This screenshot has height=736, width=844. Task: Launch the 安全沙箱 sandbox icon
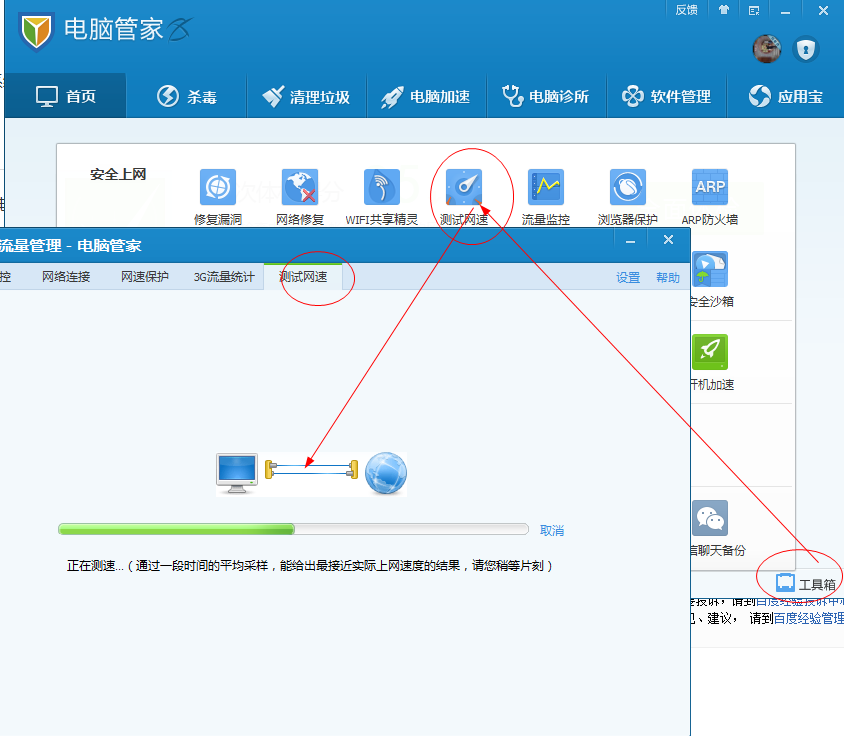(709, 270)
